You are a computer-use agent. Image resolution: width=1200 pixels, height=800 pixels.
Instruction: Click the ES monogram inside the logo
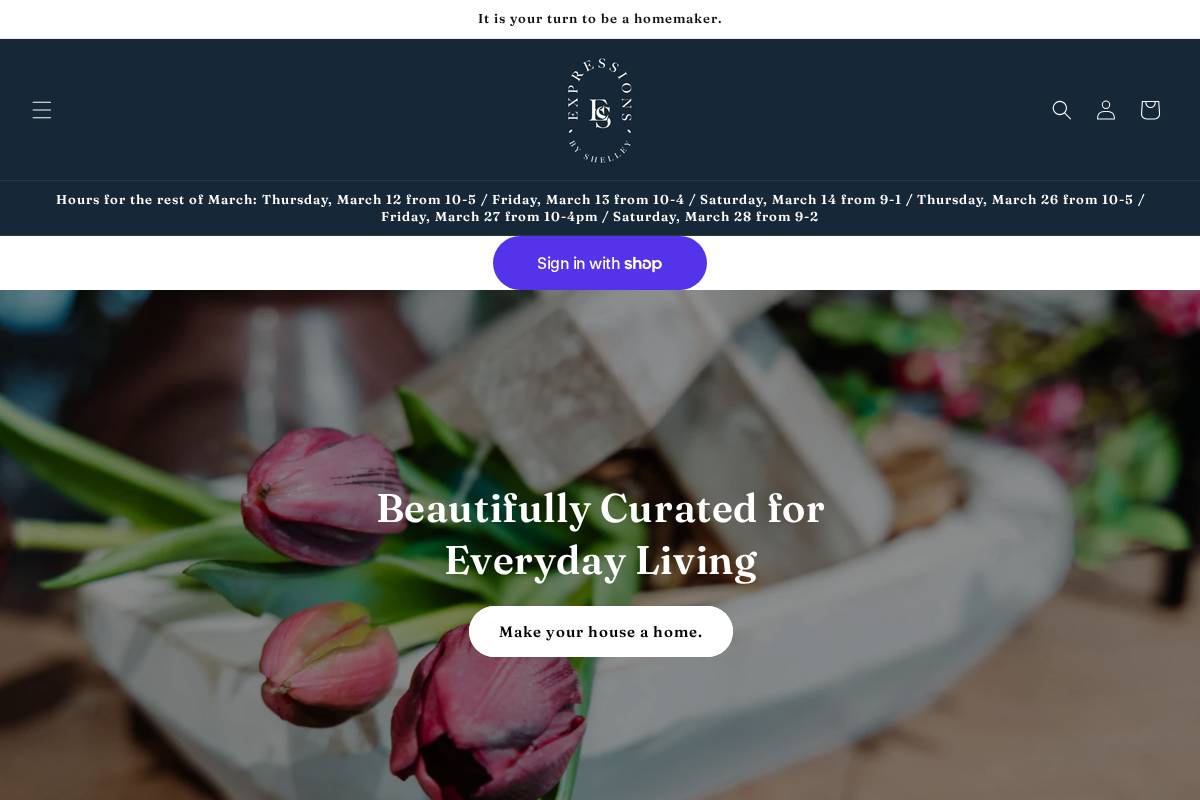click(x=600, y=113)
